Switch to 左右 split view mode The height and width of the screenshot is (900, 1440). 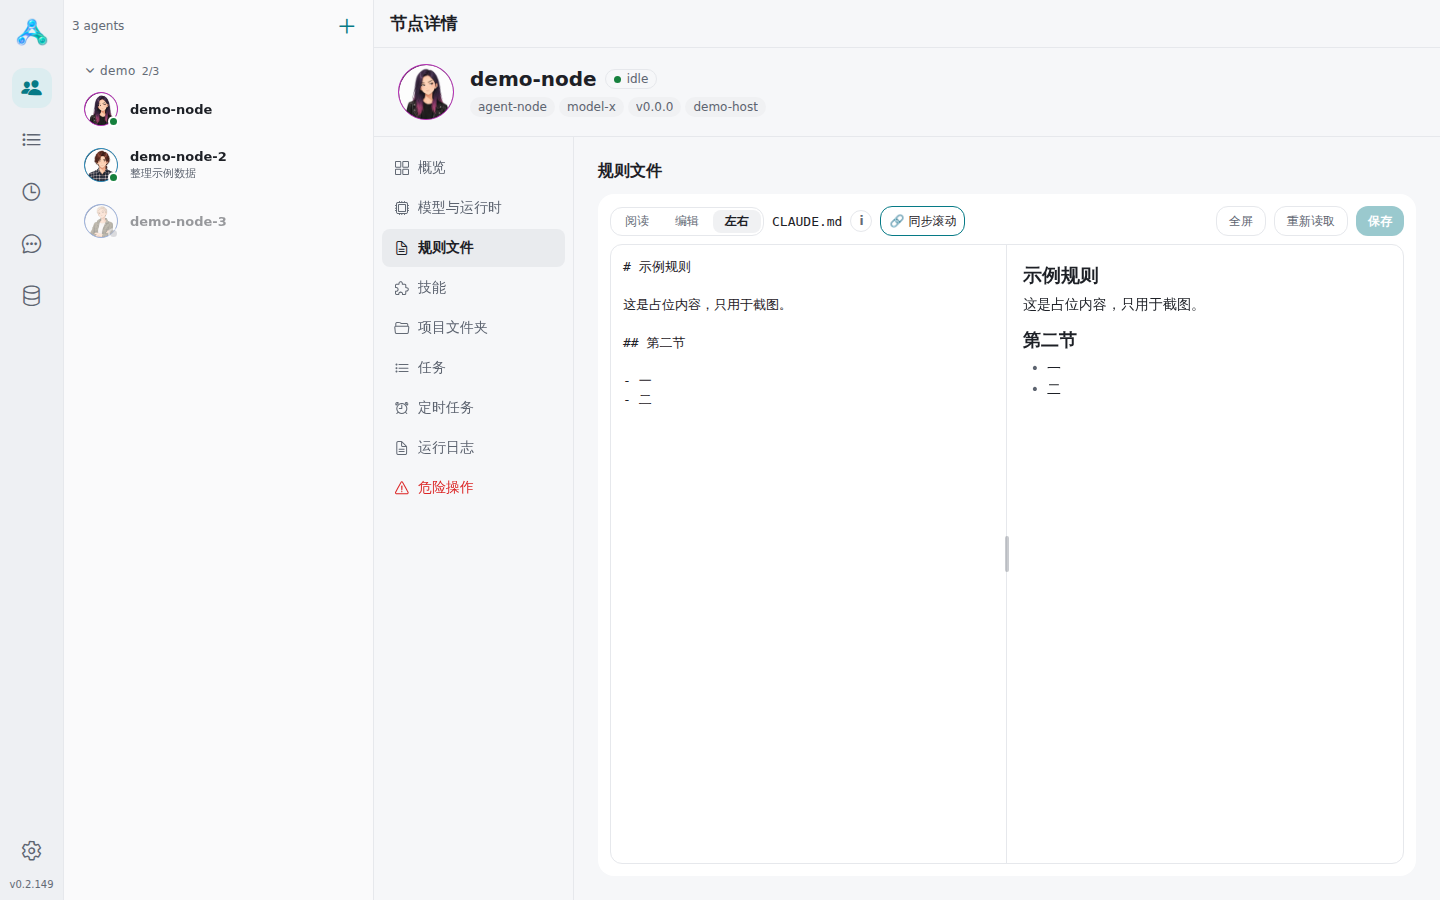737,221
